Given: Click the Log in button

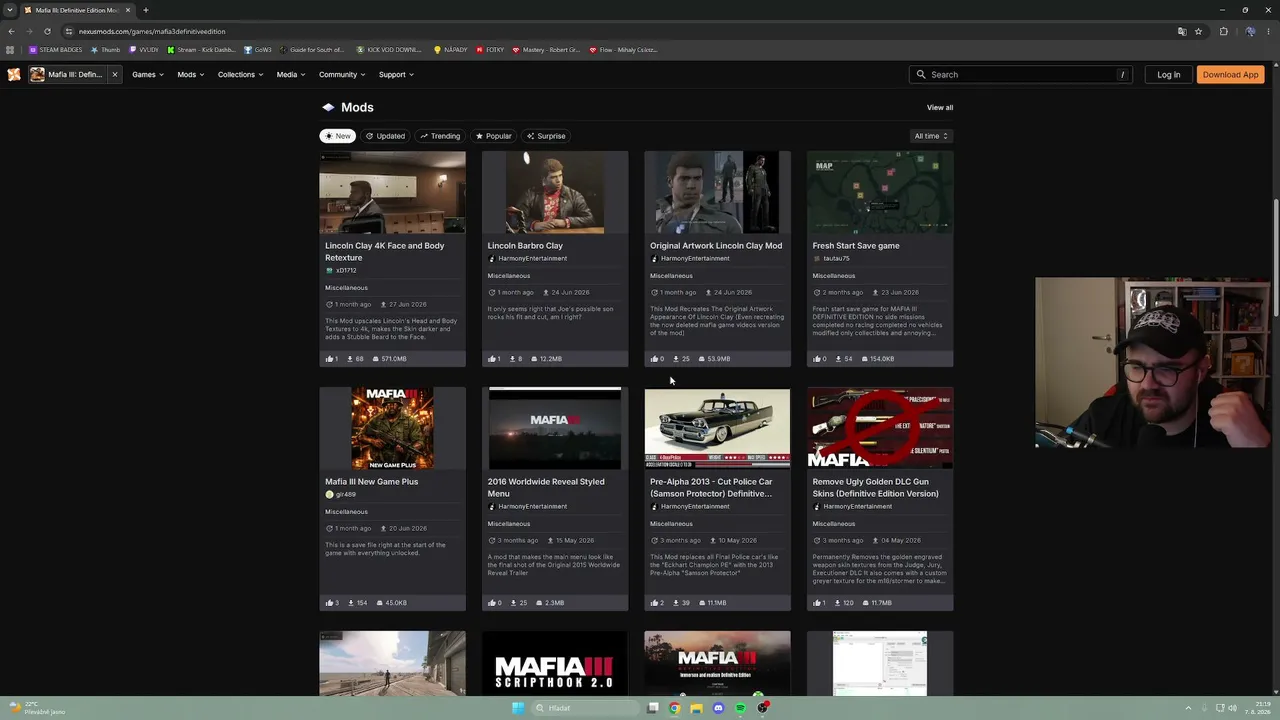Looking at the screenshot, I should coord(1168,74).
